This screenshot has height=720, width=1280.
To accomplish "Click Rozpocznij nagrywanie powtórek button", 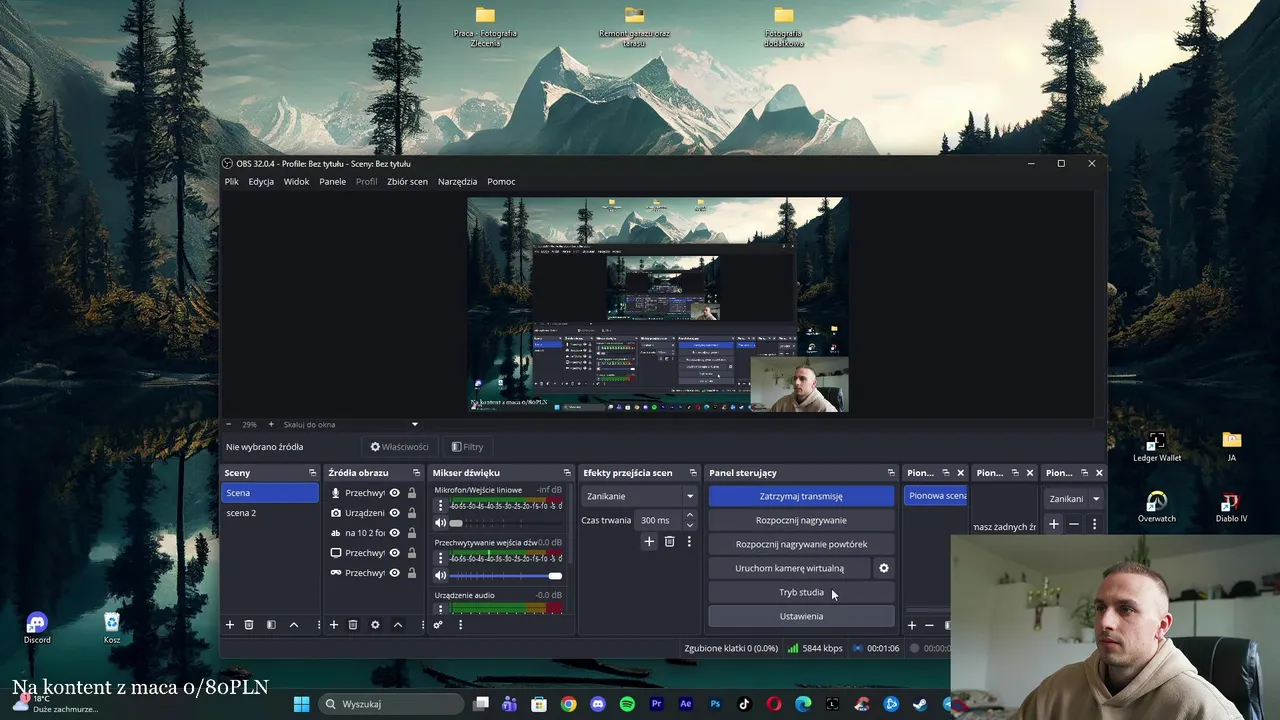I will pos(801,544).
